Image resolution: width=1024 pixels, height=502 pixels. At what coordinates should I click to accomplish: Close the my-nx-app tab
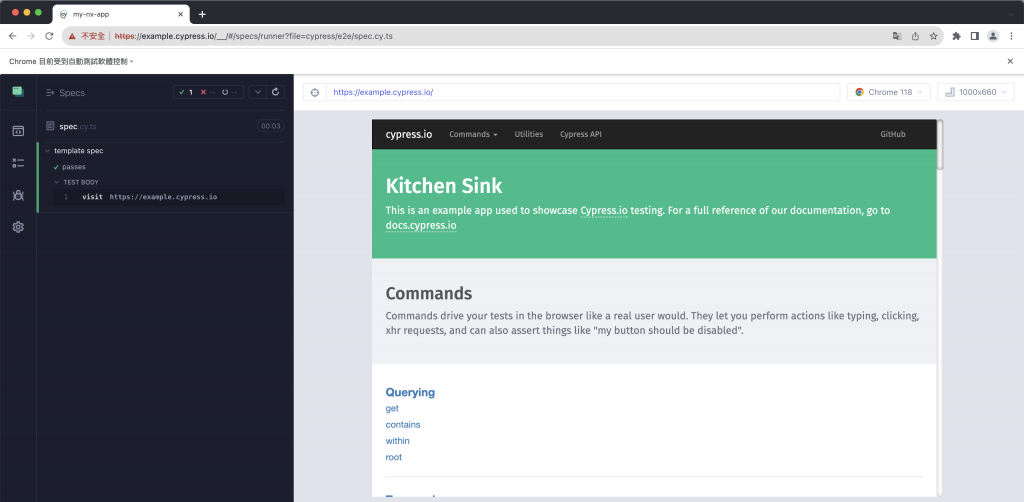[180, 14]
